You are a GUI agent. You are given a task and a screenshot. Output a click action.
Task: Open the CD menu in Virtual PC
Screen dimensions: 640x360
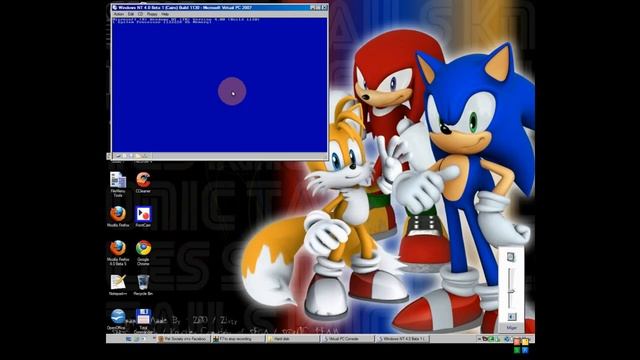tap(140, 14)
